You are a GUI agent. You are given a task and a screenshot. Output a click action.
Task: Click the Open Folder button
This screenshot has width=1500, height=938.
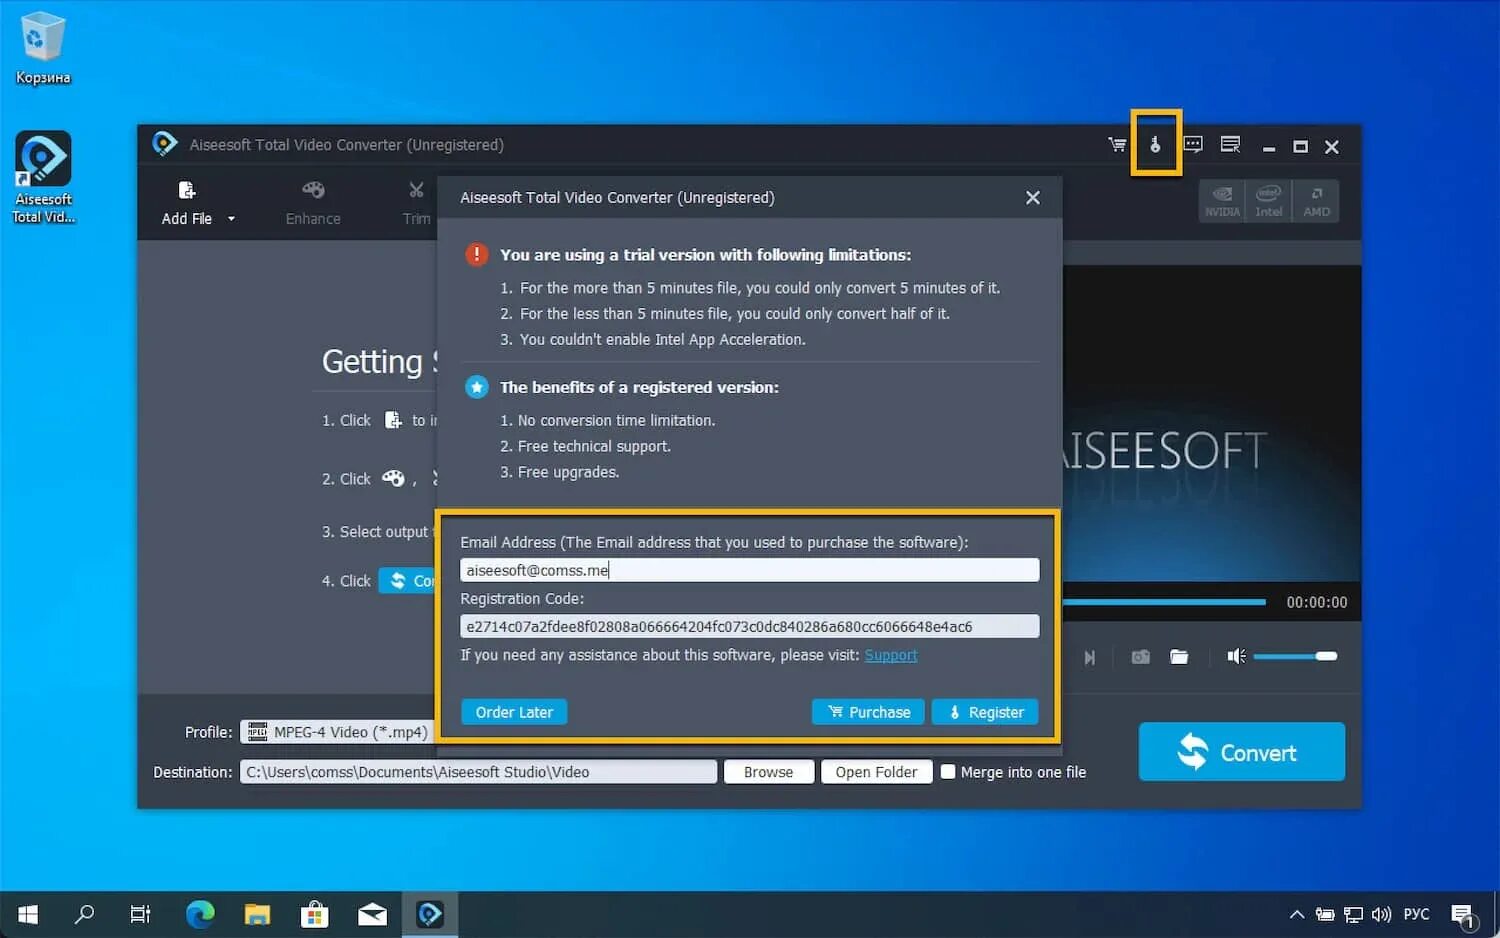coord(876,772)
